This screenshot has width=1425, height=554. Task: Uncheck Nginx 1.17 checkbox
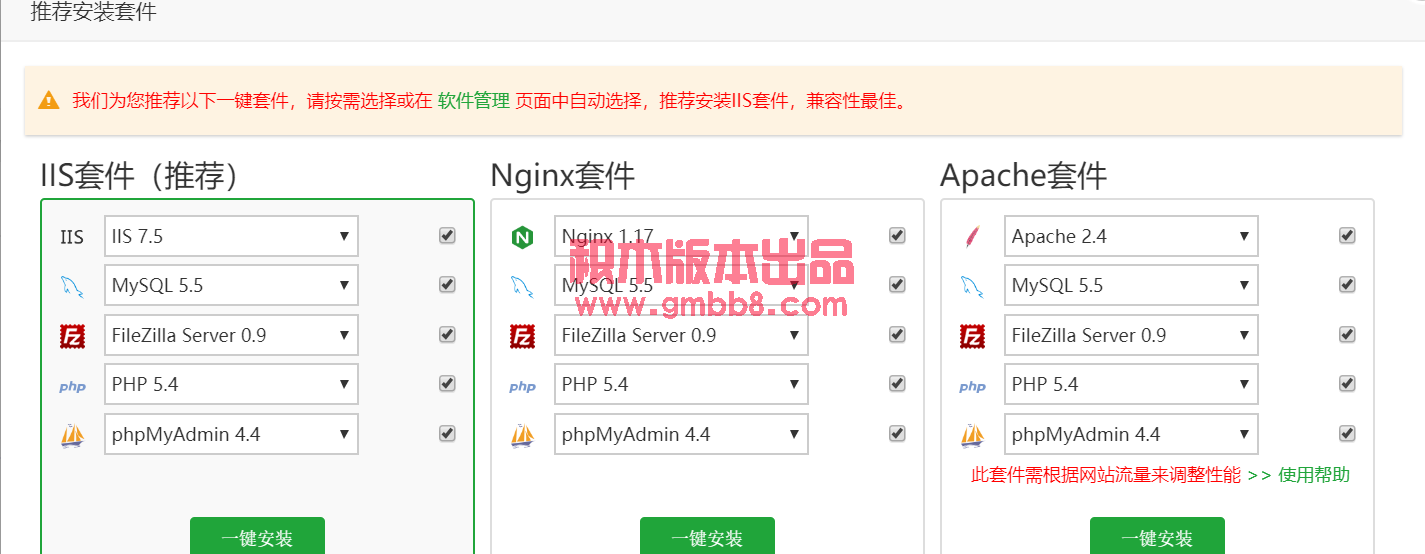(897, 235)
